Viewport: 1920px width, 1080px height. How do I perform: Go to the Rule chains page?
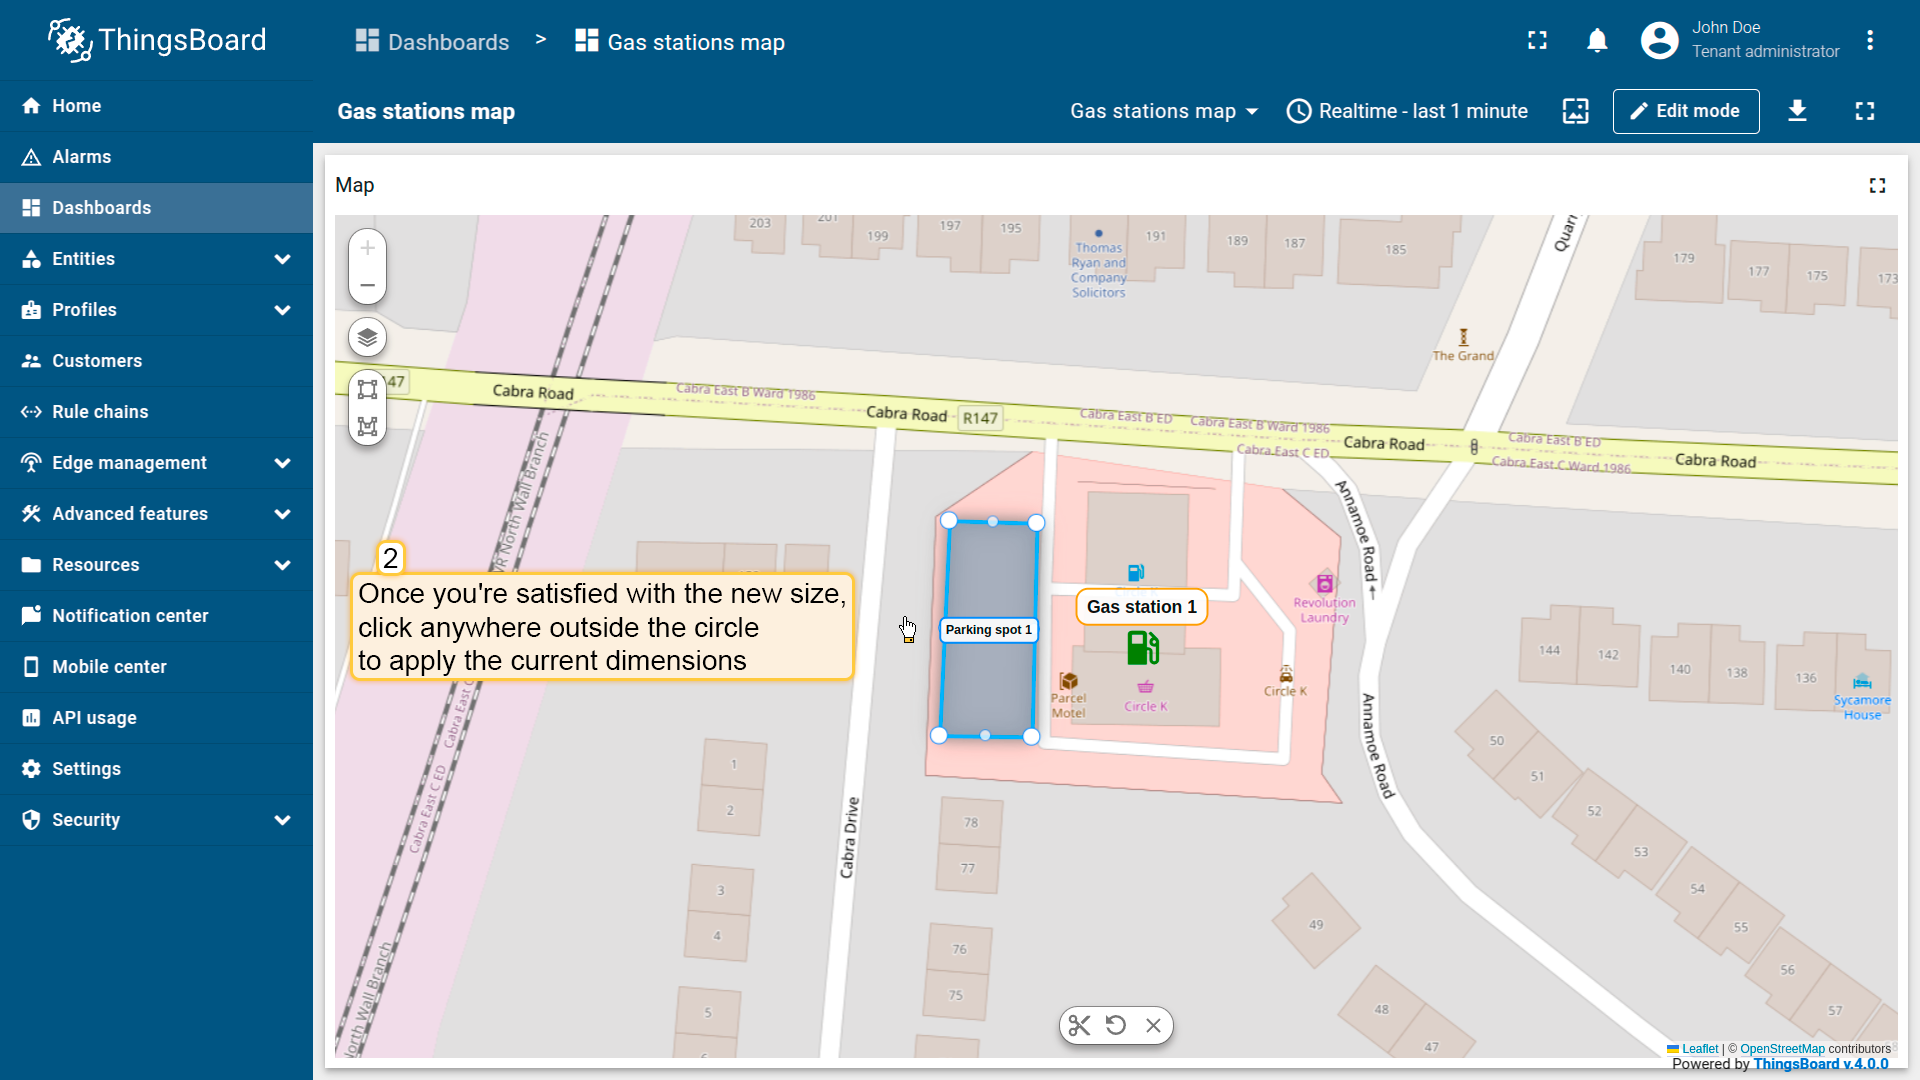pos(100,412)
